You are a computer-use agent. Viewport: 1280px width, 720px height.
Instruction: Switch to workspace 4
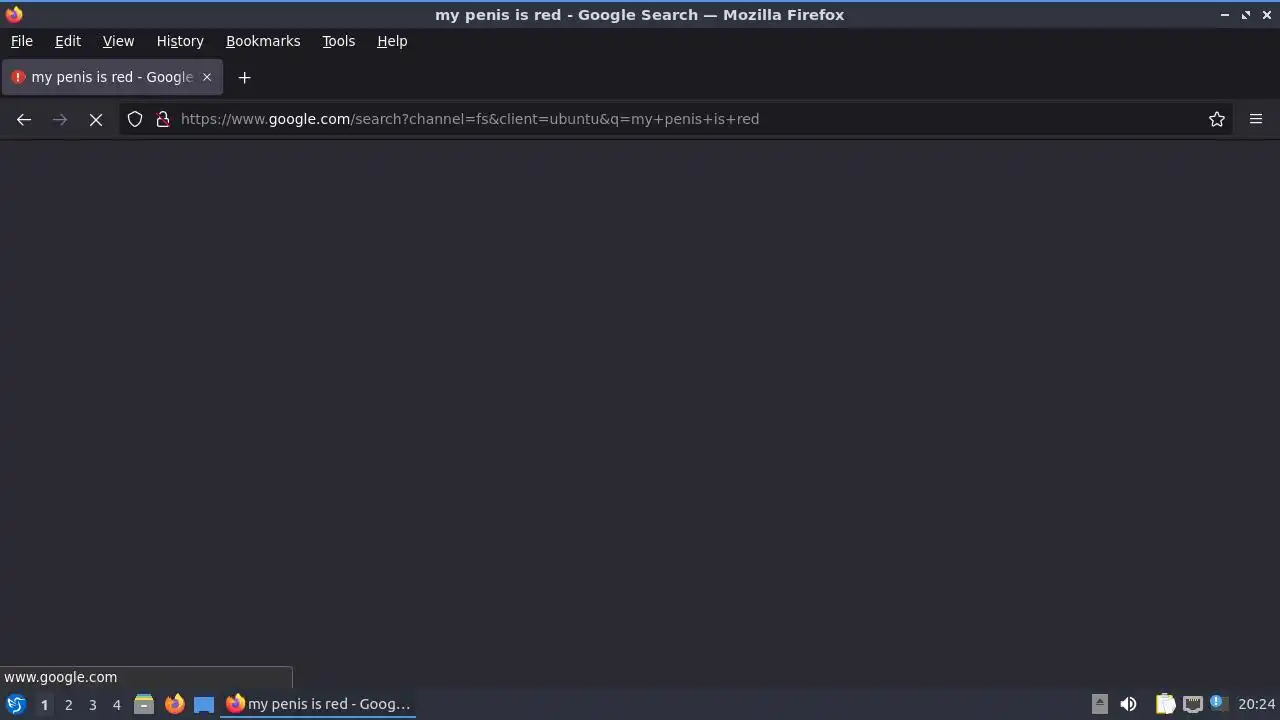pos(116,704)
